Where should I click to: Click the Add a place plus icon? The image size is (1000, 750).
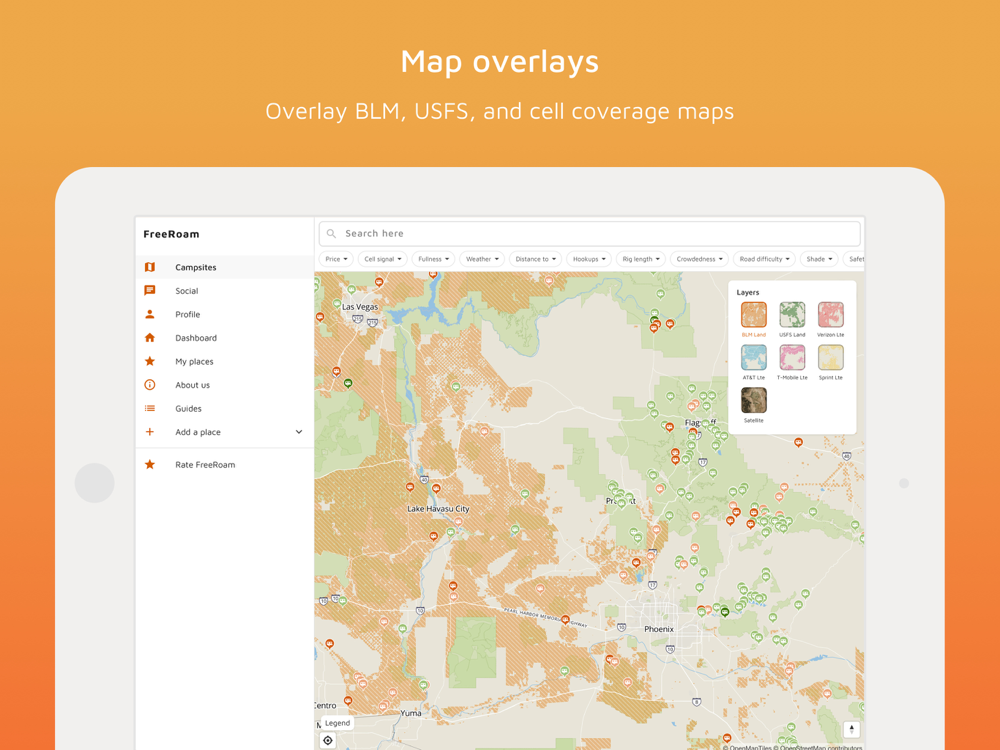pyautogui.click(x=150, y=432)
